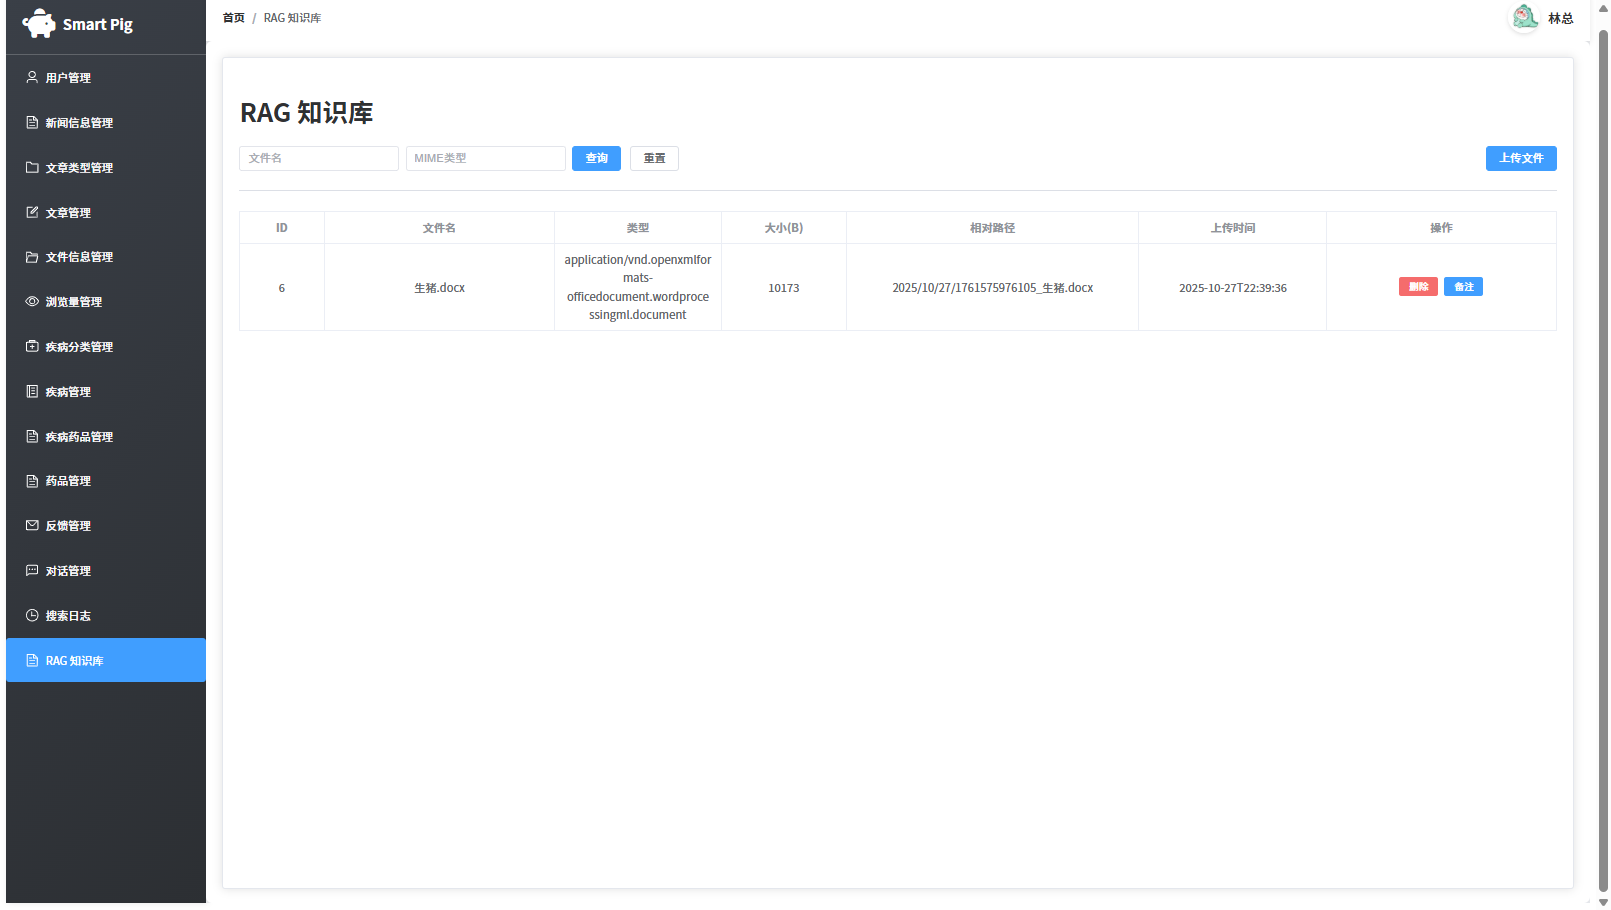Viewport: 1611px width, 910px height.
Task: Click the RAG 知识库 sidebar document icon
Action: tap(32, 660)
